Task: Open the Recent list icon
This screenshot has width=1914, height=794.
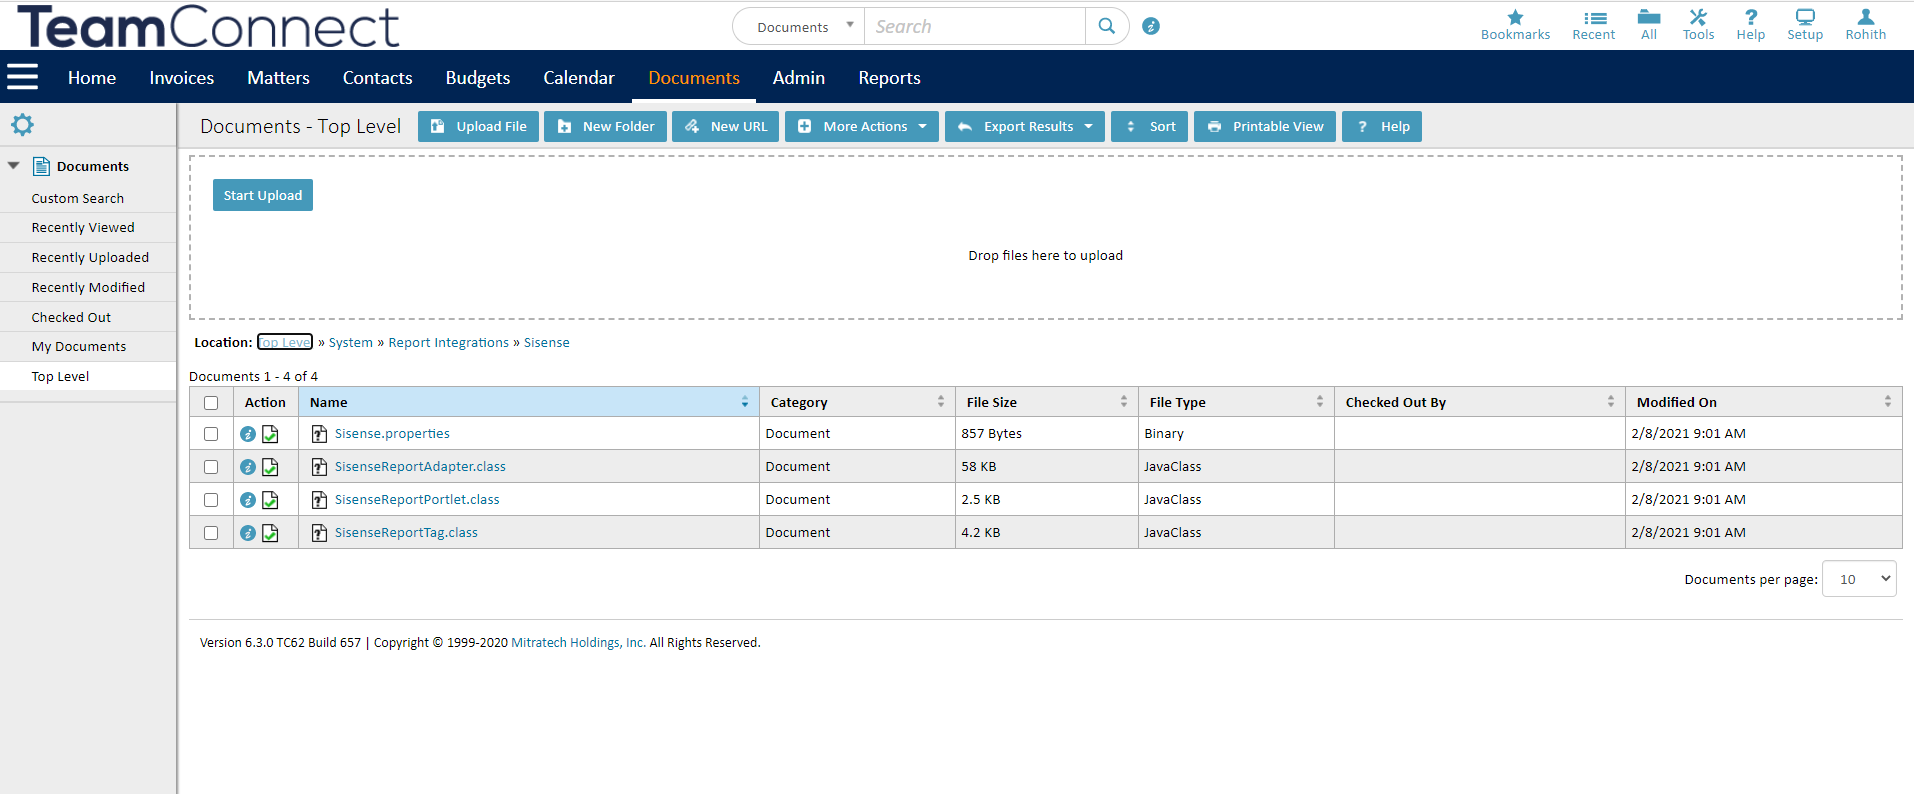Action: [1594, 17]
